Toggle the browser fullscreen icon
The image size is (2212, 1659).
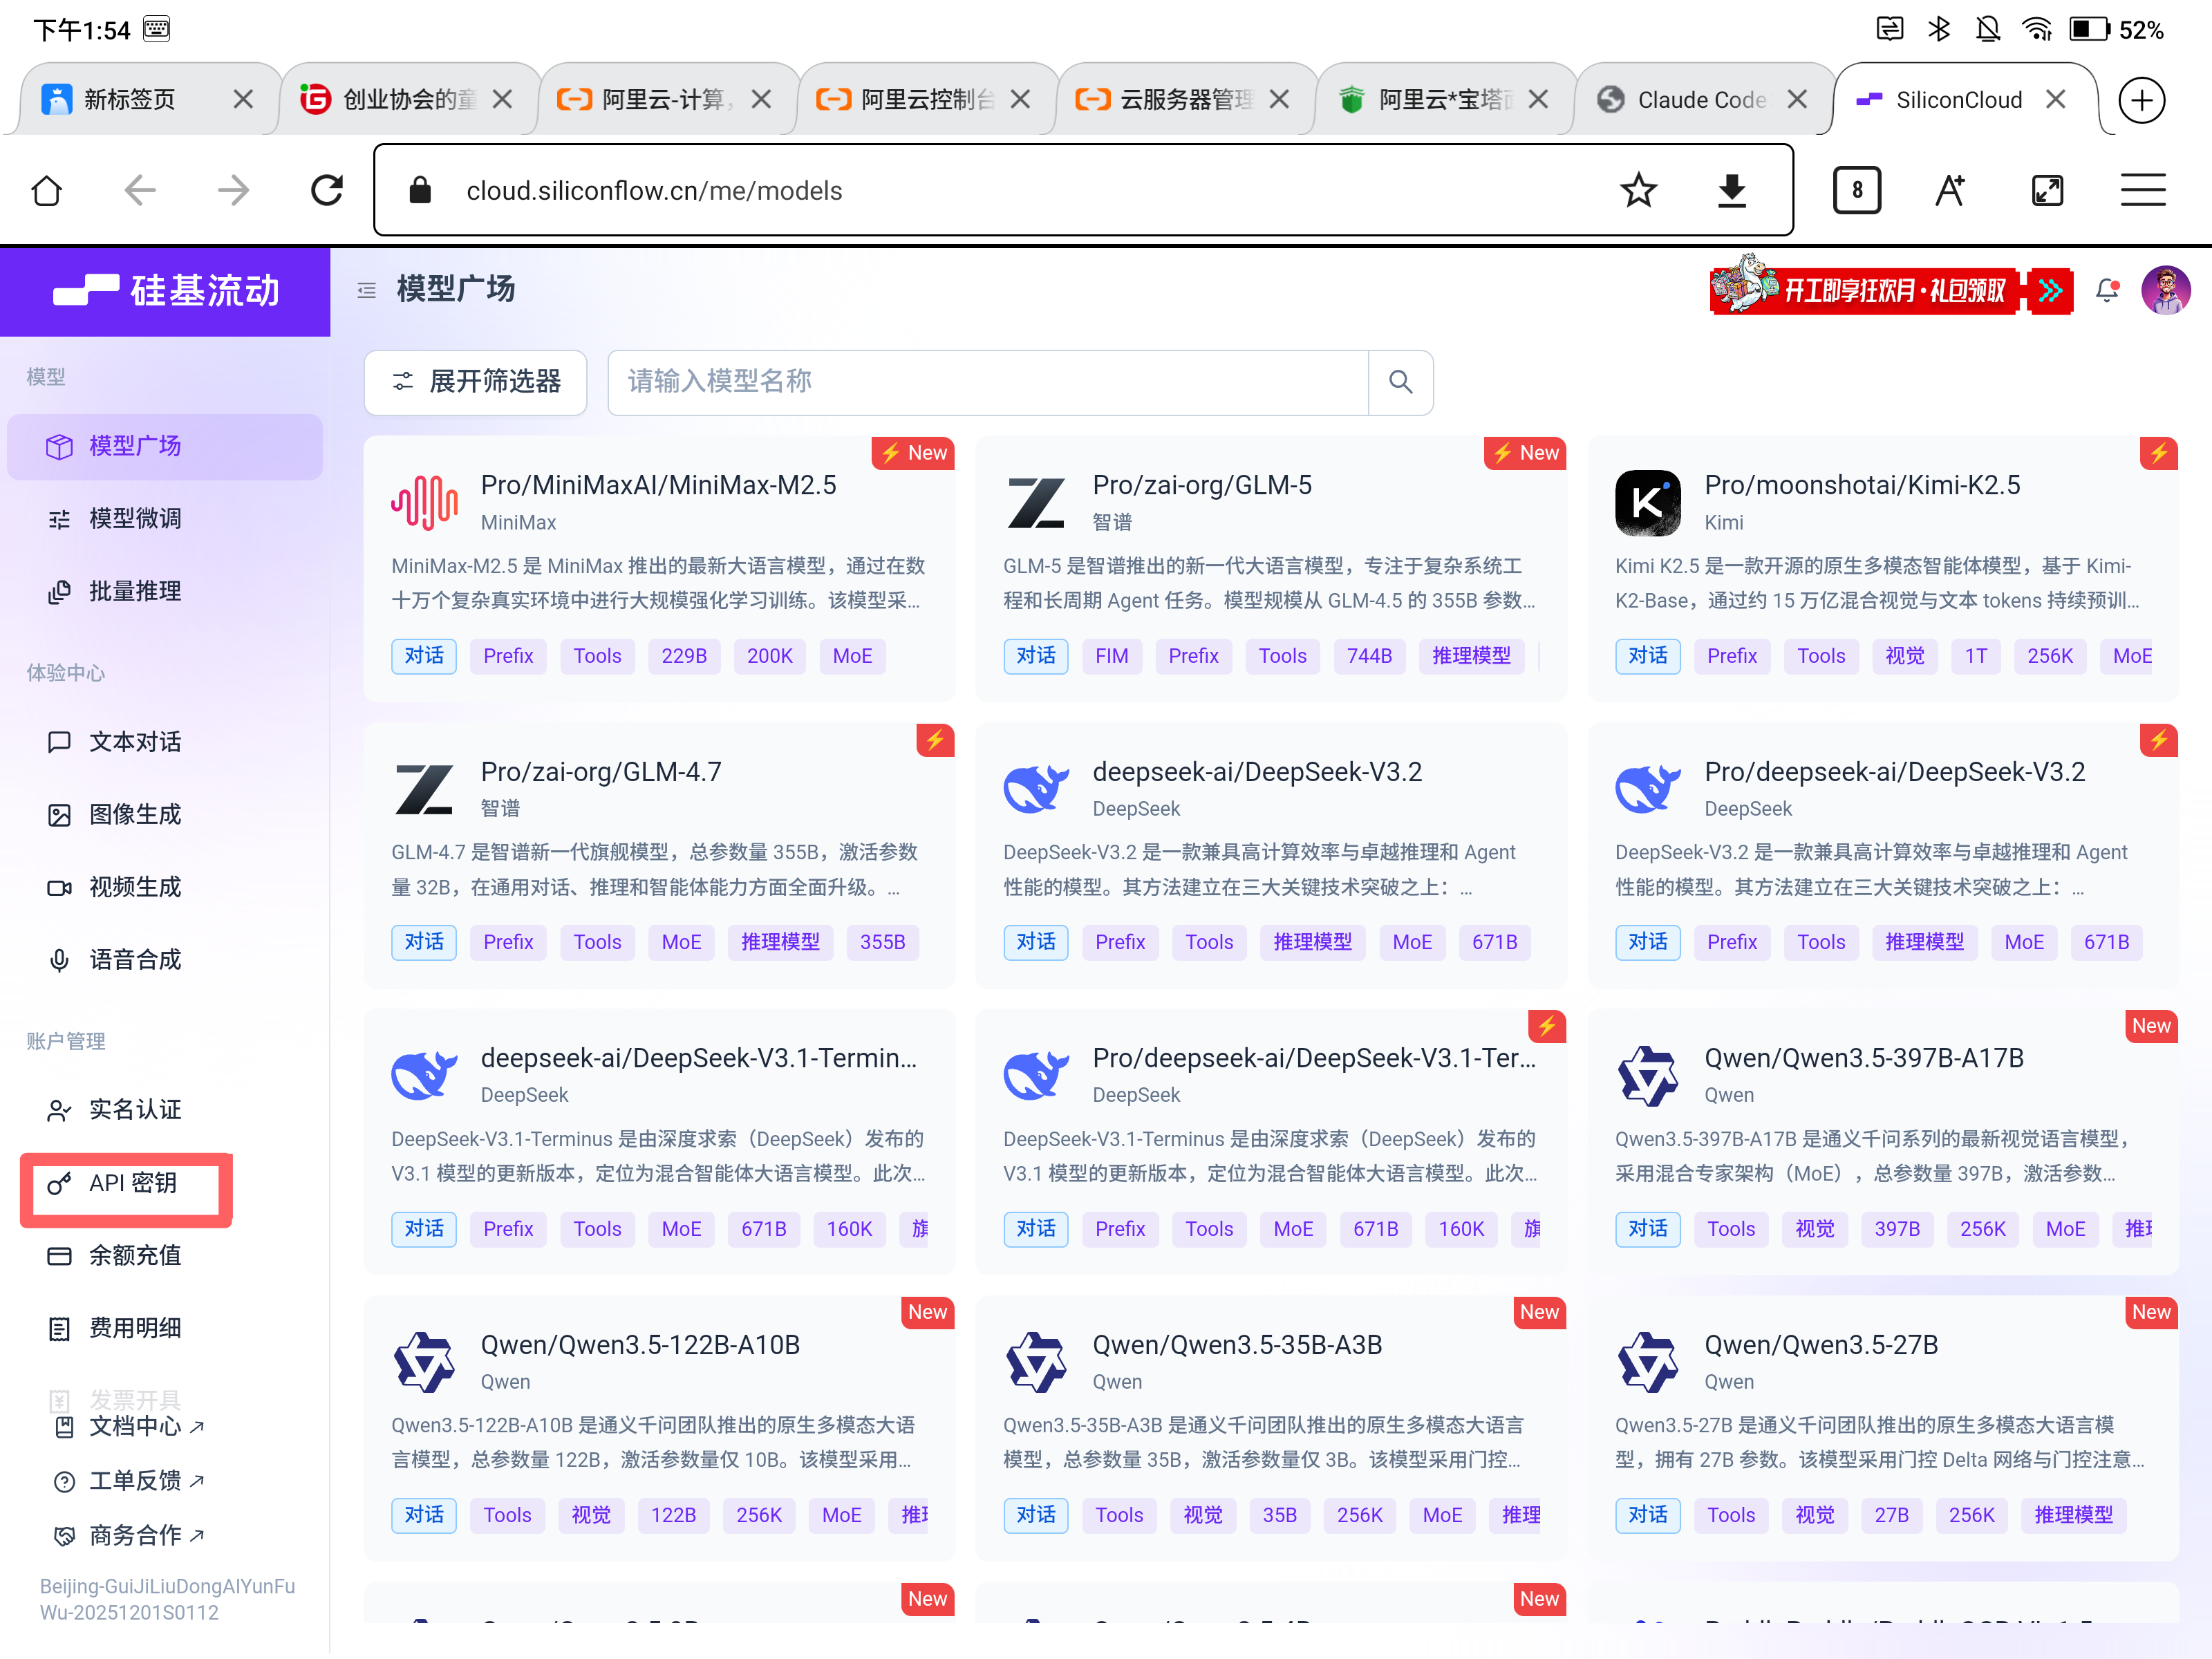[x=2047, y=190]
